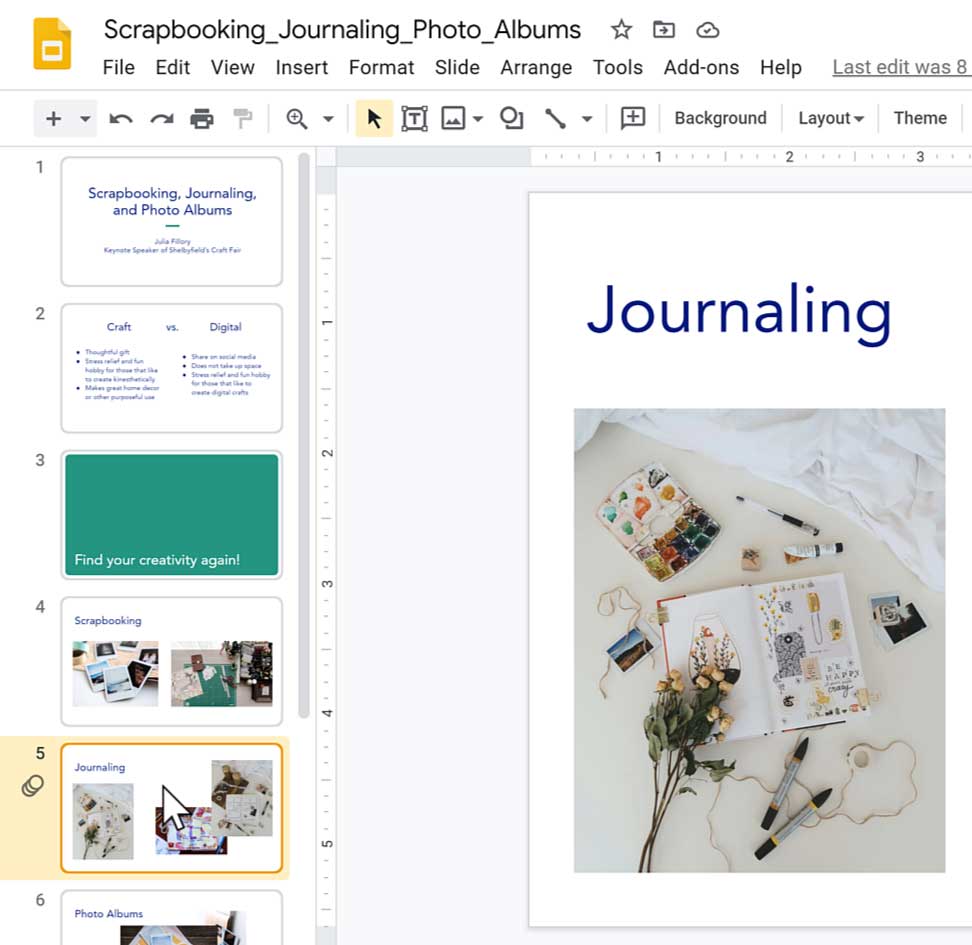
Task: Insert a shape
Action: [511, 118]
